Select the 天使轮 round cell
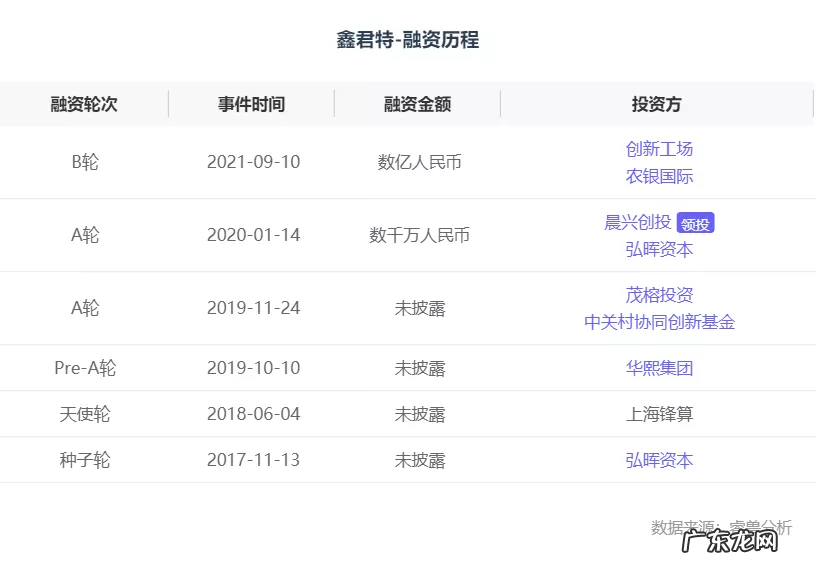 pyautogui.click(x=85, y=414)
